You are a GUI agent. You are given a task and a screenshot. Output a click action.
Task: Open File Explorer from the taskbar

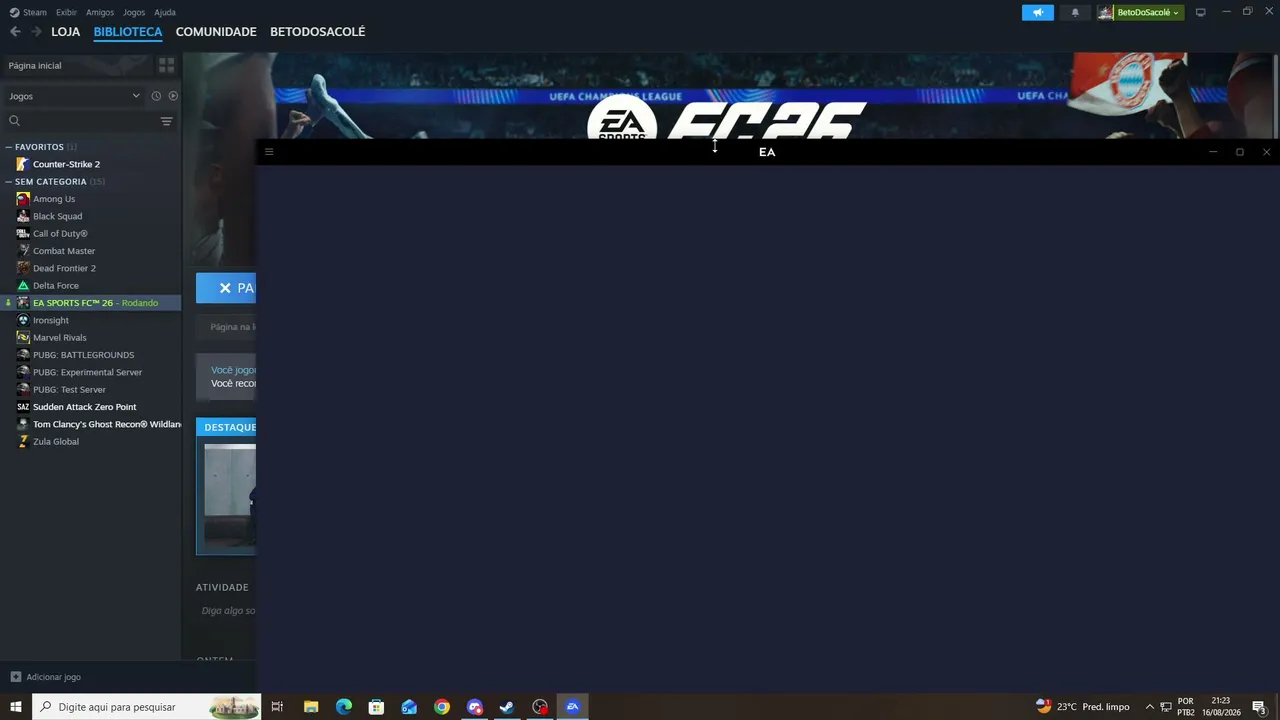[x=311, y=707]
